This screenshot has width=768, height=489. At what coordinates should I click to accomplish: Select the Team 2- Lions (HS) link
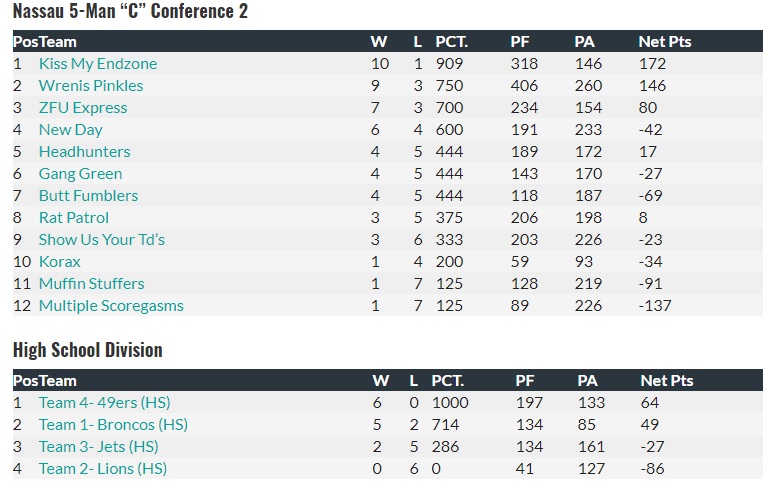[102, 469]
